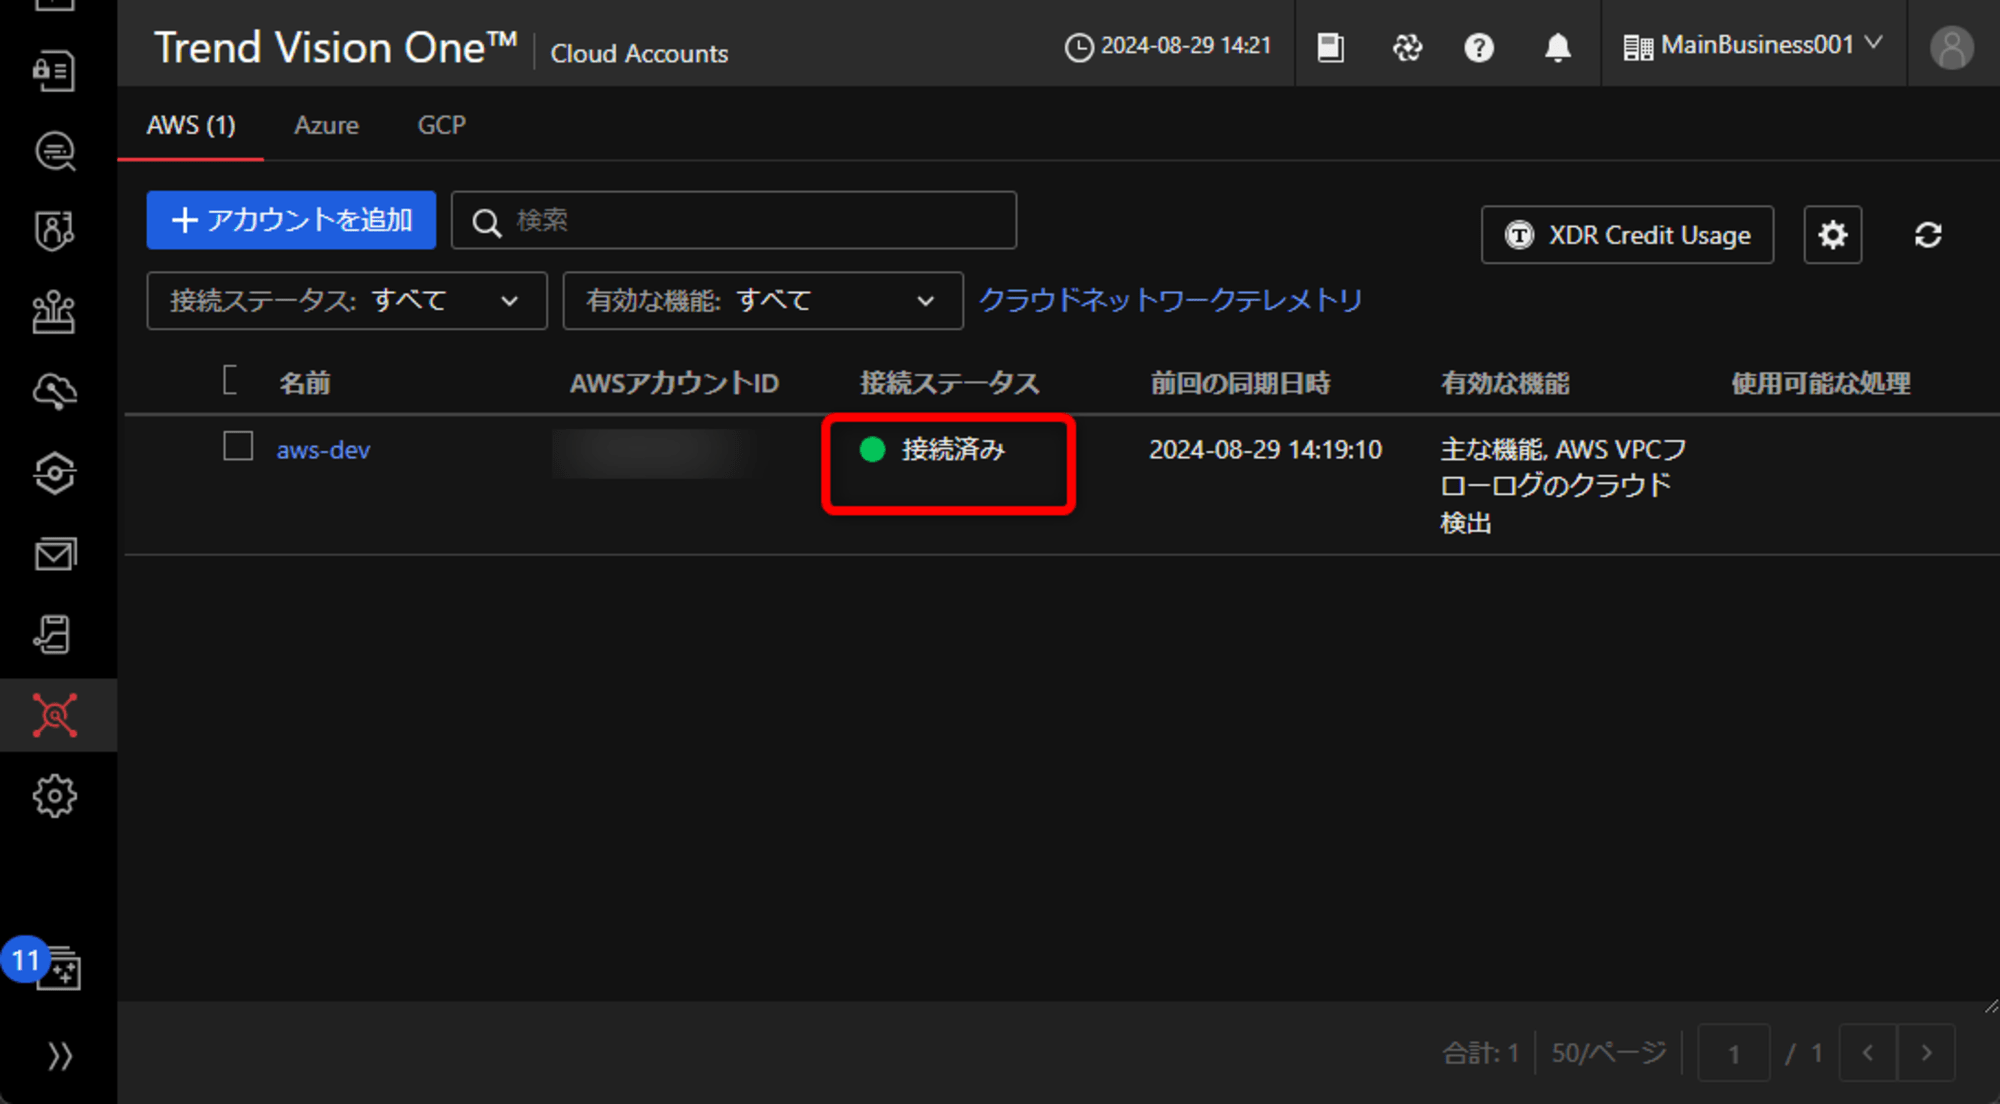Open the user profile avatar
The width and height of the screenshot is (2000, 1104).
1951,47
